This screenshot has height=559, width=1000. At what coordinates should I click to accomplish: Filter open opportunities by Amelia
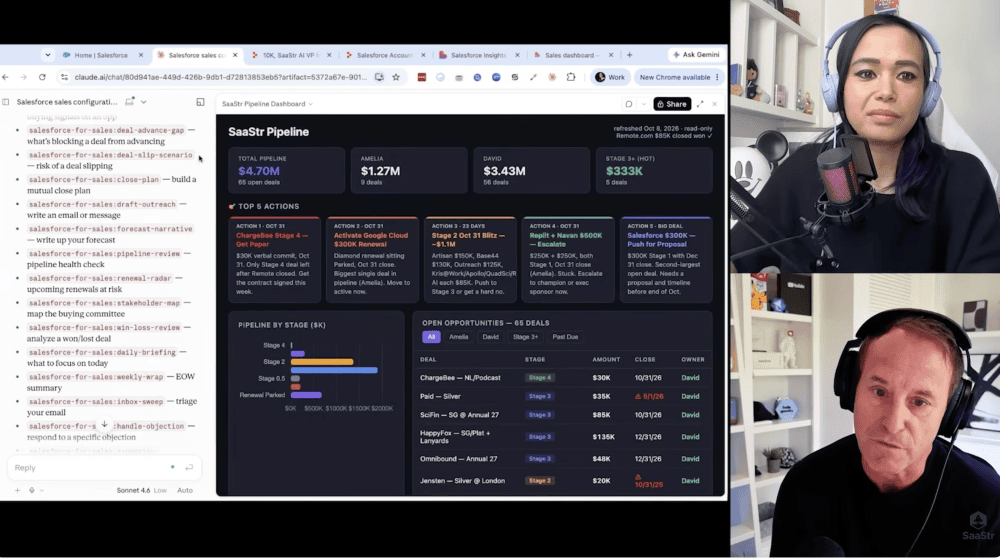[x=459, y=337]
